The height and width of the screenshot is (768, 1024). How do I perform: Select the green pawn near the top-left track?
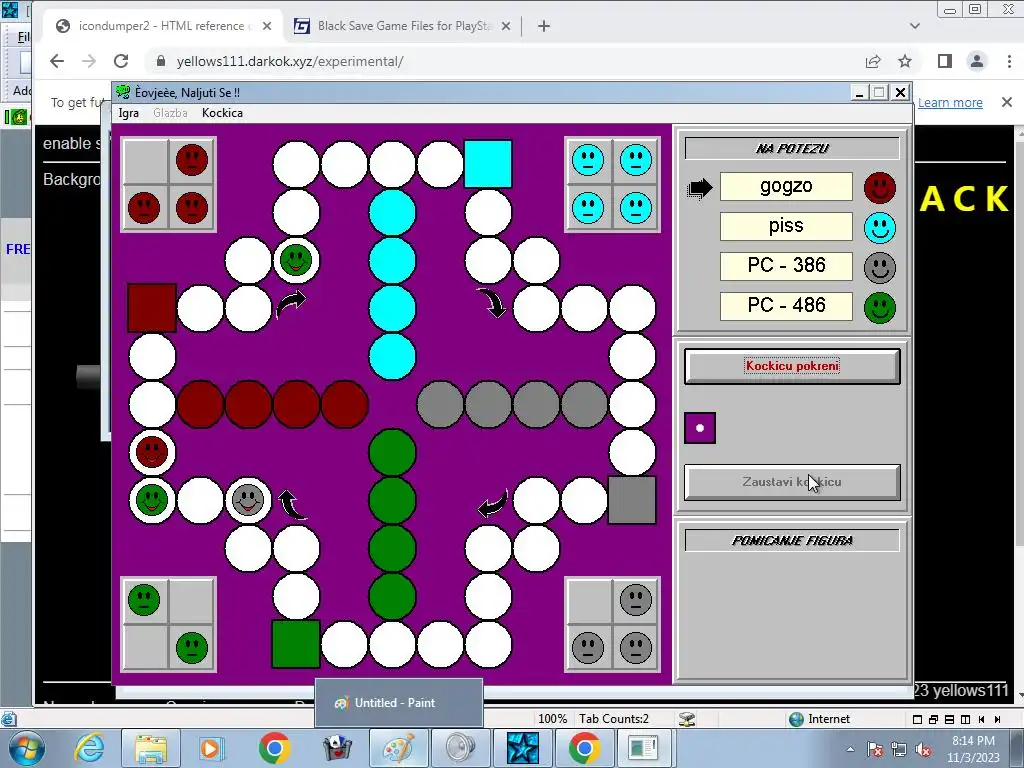point(296,260)
